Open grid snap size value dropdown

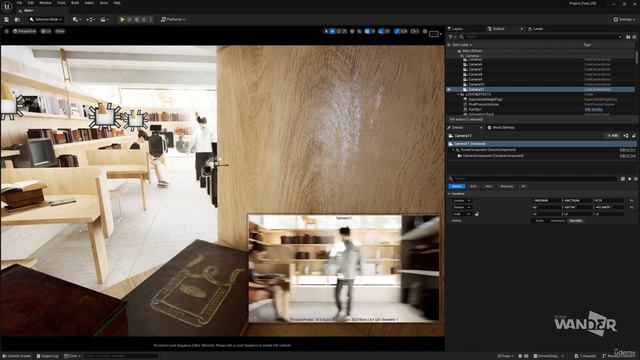373,31
